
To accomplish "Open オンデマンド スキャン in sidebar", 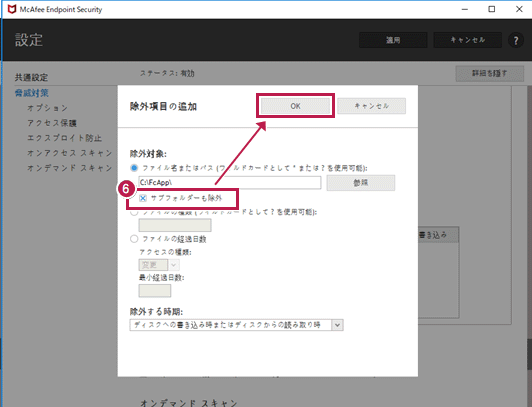I will [x=70, y=168].
